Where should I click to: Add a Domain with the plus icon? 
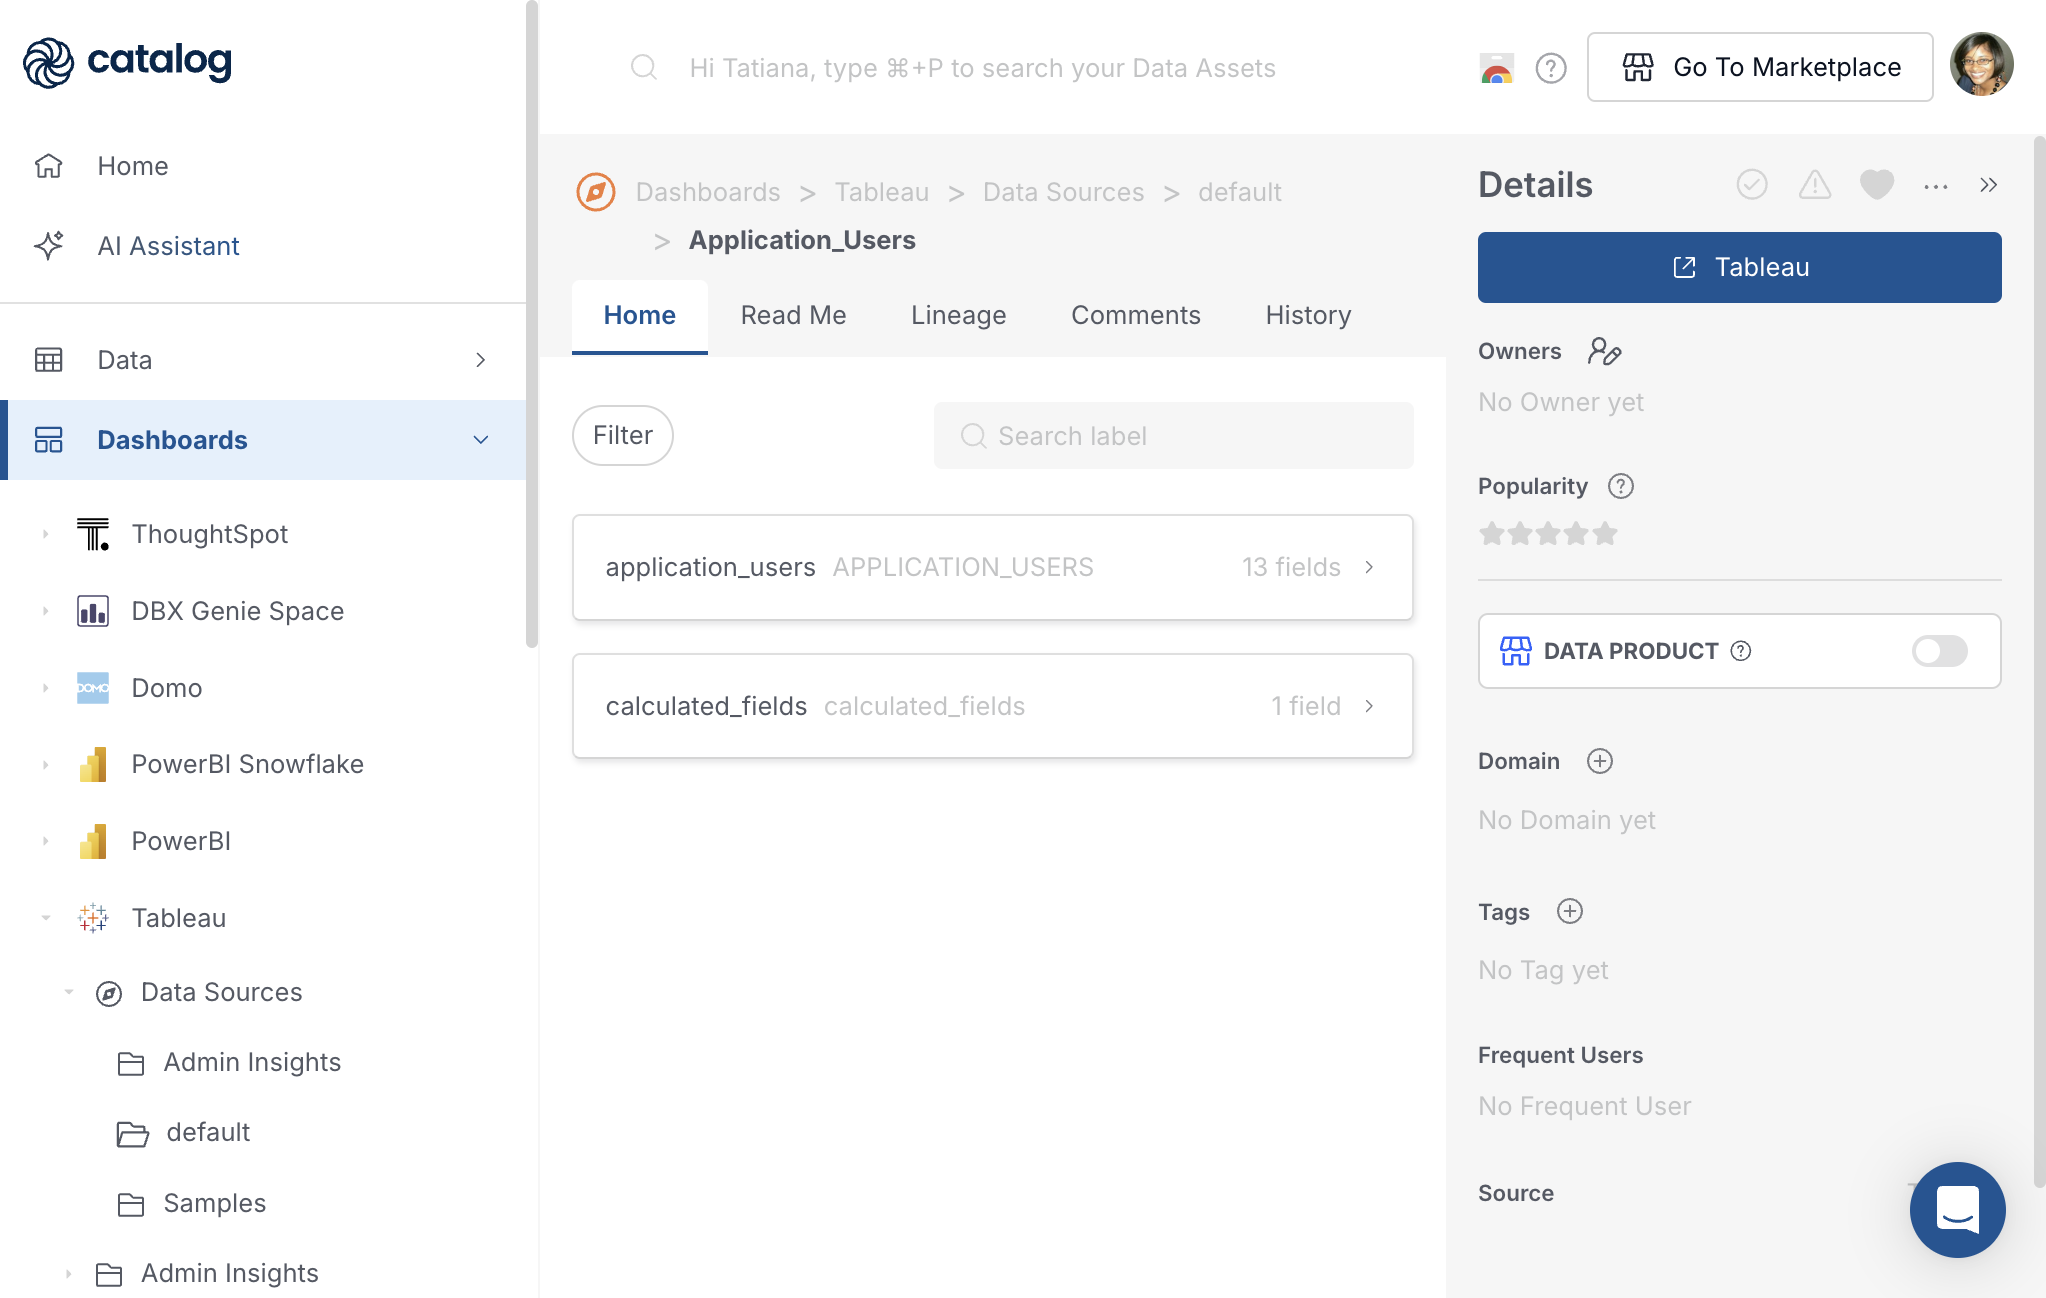pos(1600,761)
